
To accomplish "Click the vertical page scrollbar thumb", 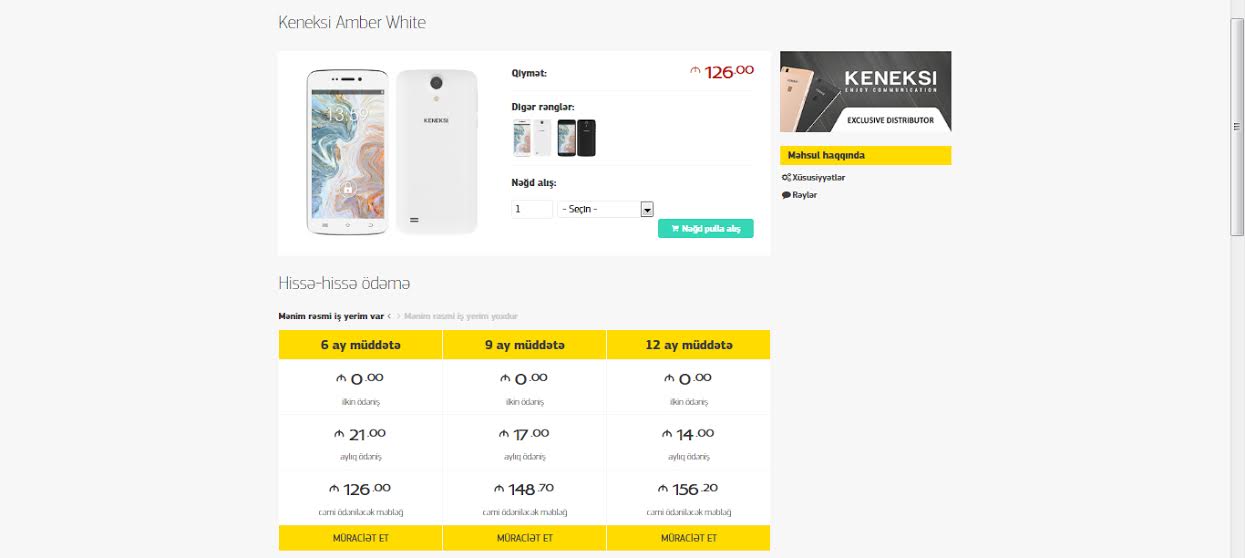I will (1237, 126).
